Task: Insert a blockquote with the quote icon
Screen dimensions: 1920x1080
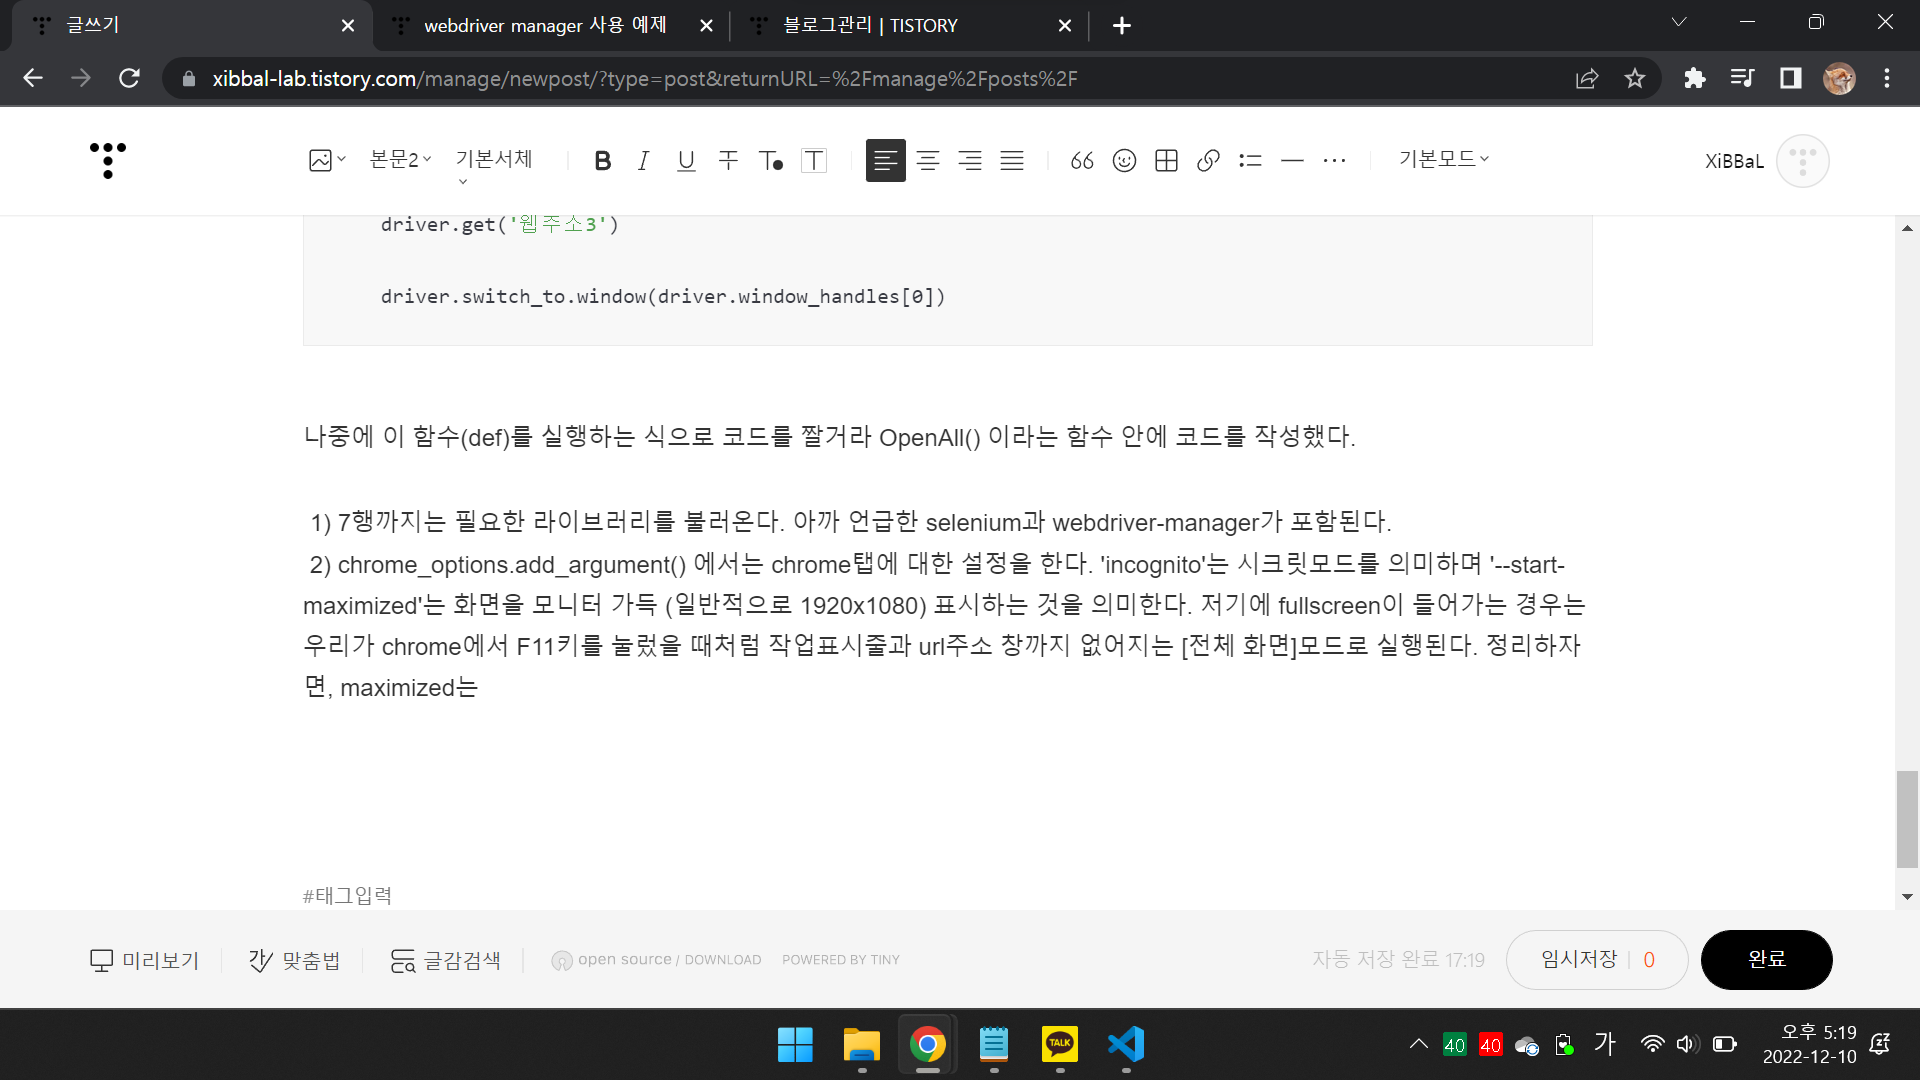Action: (1082, 160)
